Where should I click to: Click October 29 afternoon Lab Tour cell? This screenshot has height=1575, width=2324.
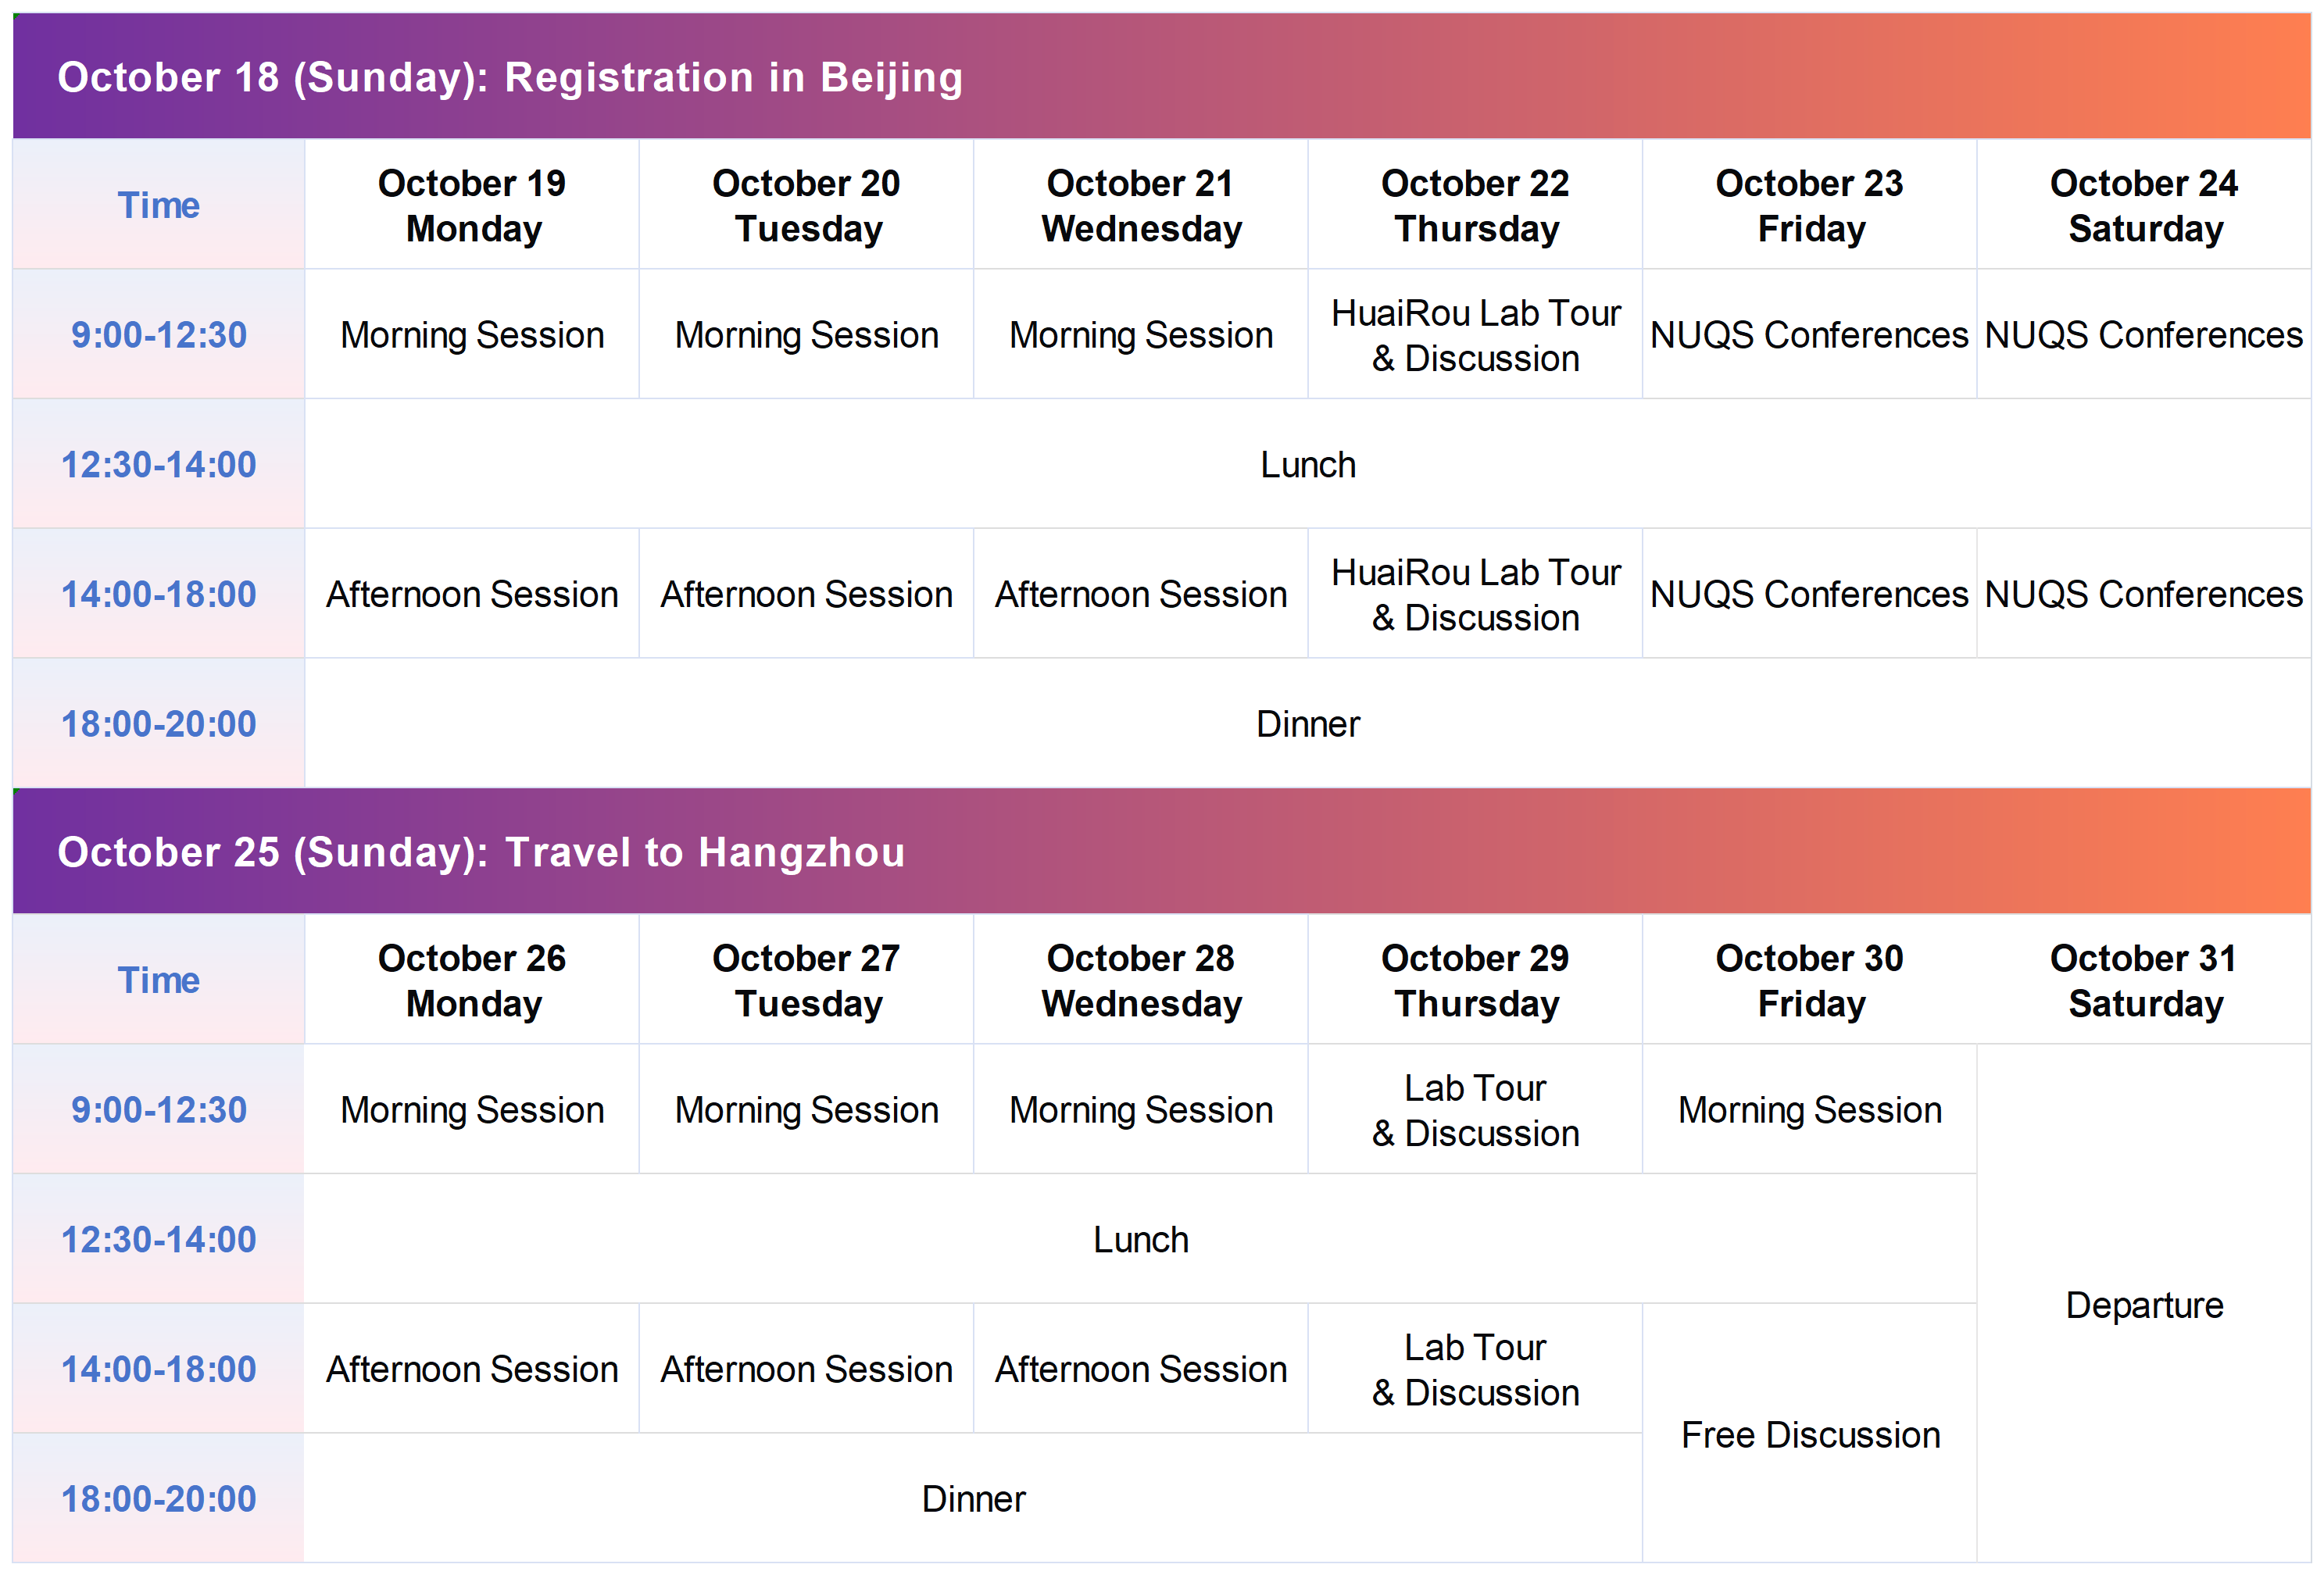[x=1475, y=1369]
